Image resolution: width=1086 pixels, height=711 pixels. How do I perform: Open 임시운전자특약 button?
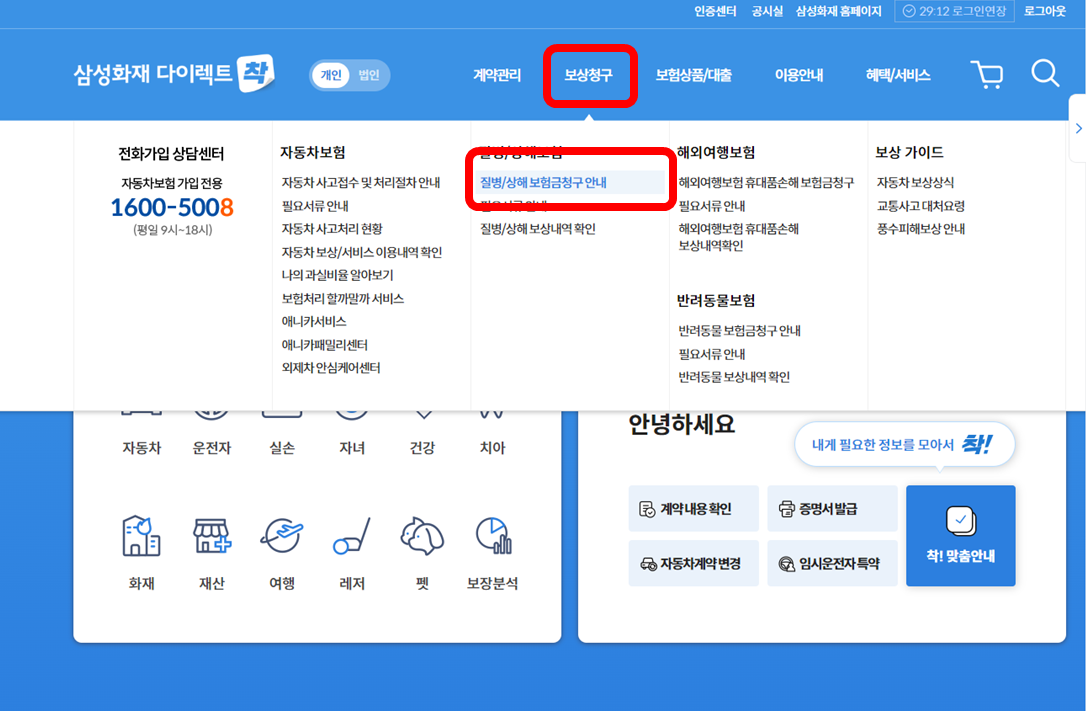pyautogui.click(x=832, y=564)
